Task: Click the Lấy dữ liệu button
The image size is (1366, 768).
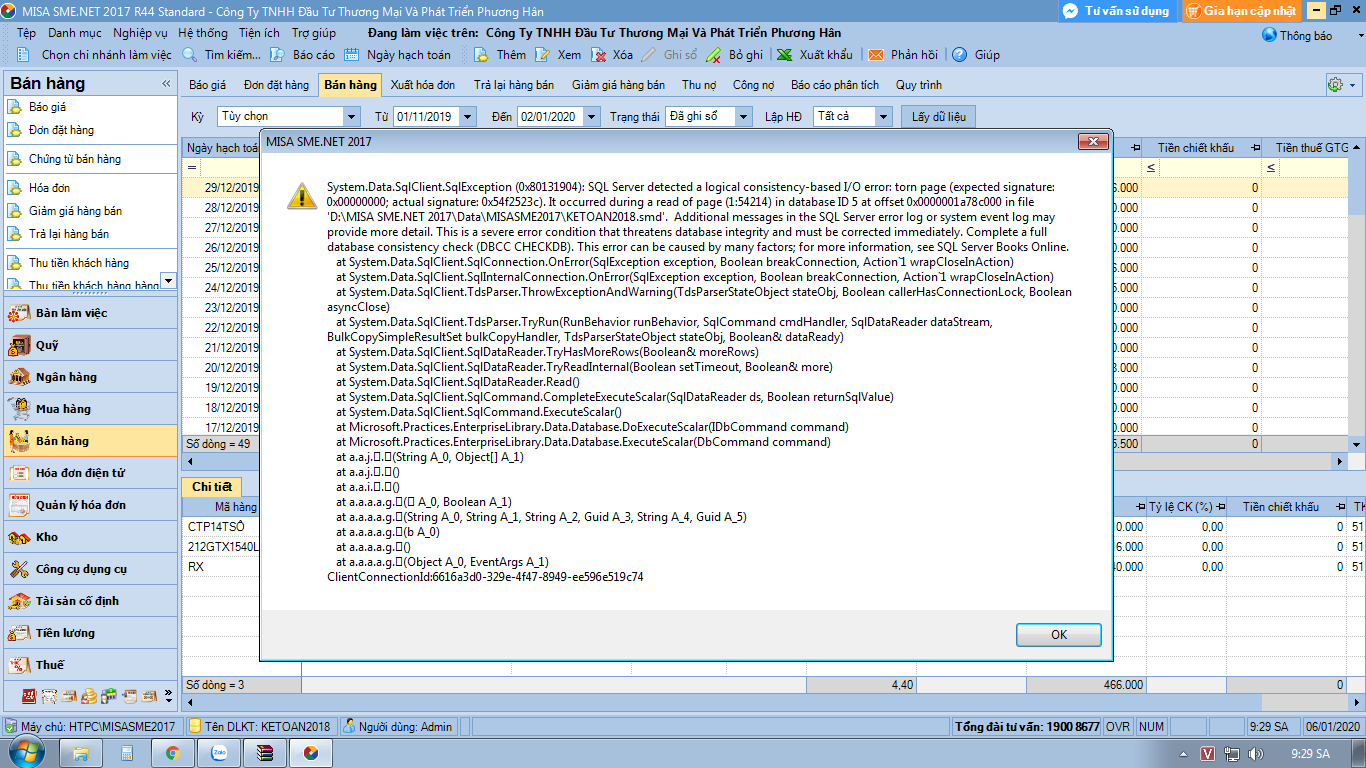Action: click(x=938, y=117)
